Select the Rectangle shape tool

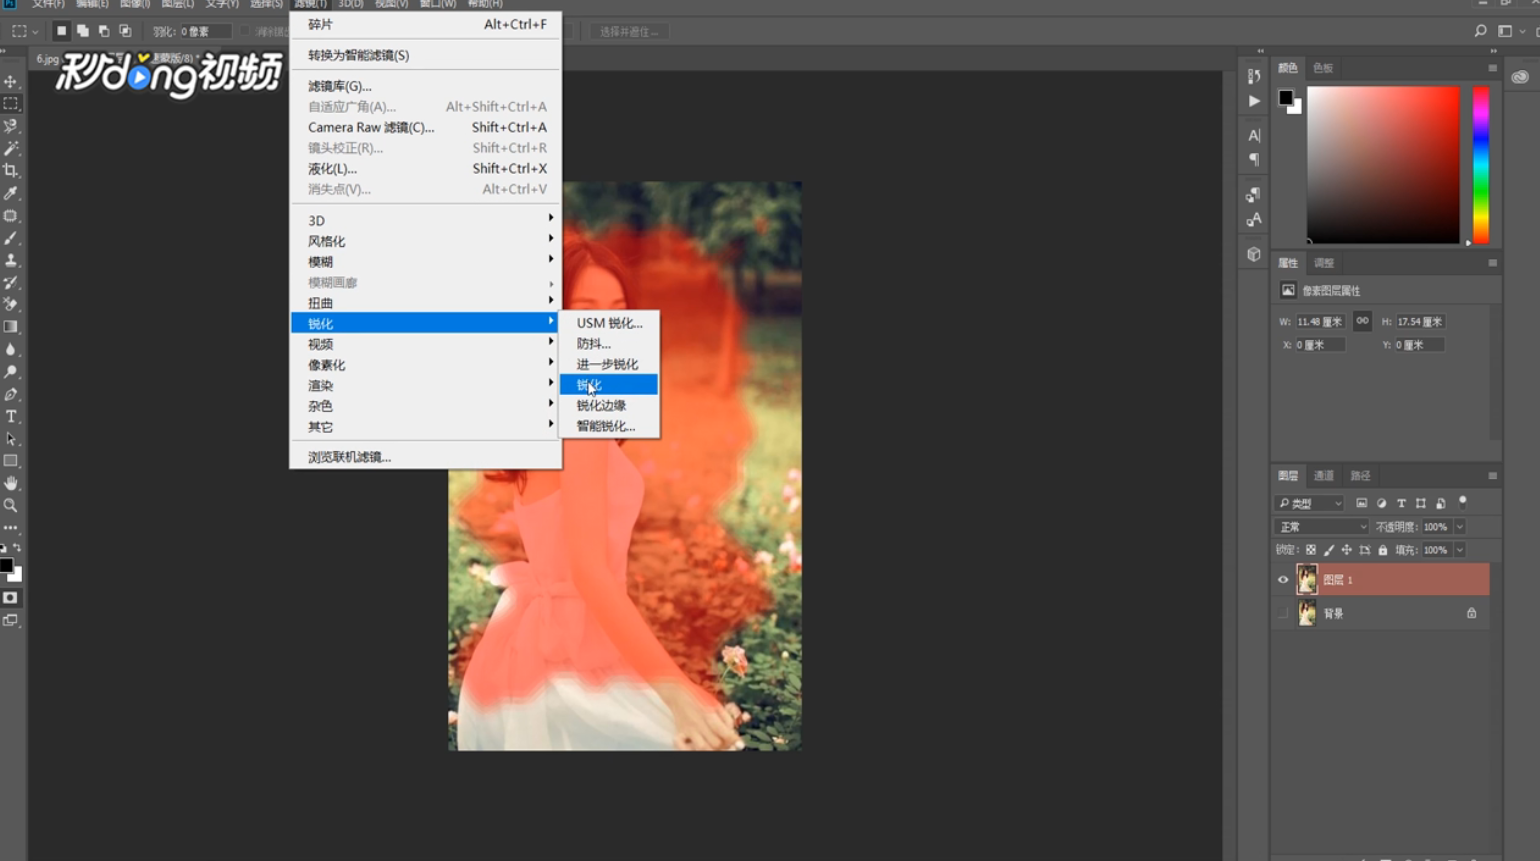point(11,461)
